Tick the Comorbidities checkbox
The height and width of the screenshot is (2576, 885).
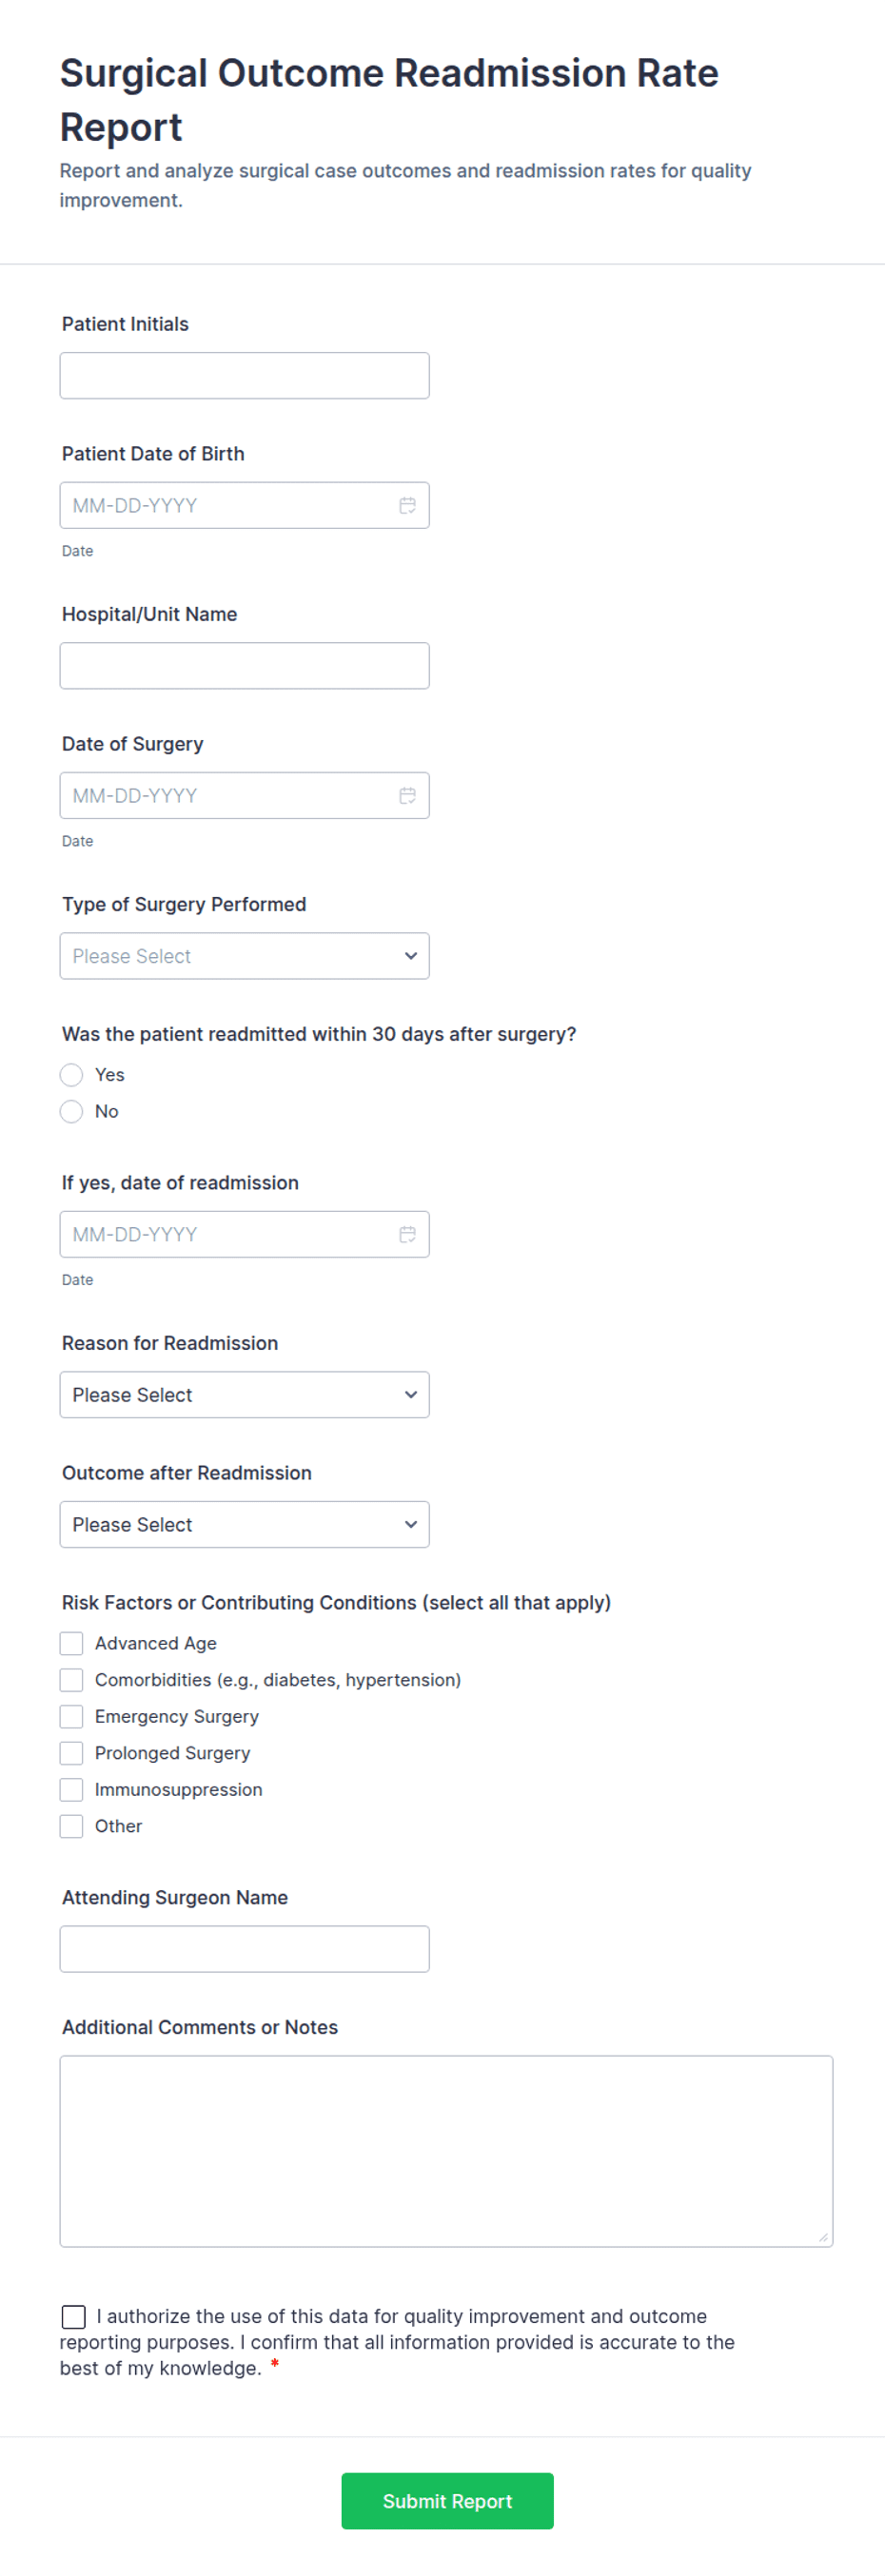pyautogui.click(x=71, y=1680)
